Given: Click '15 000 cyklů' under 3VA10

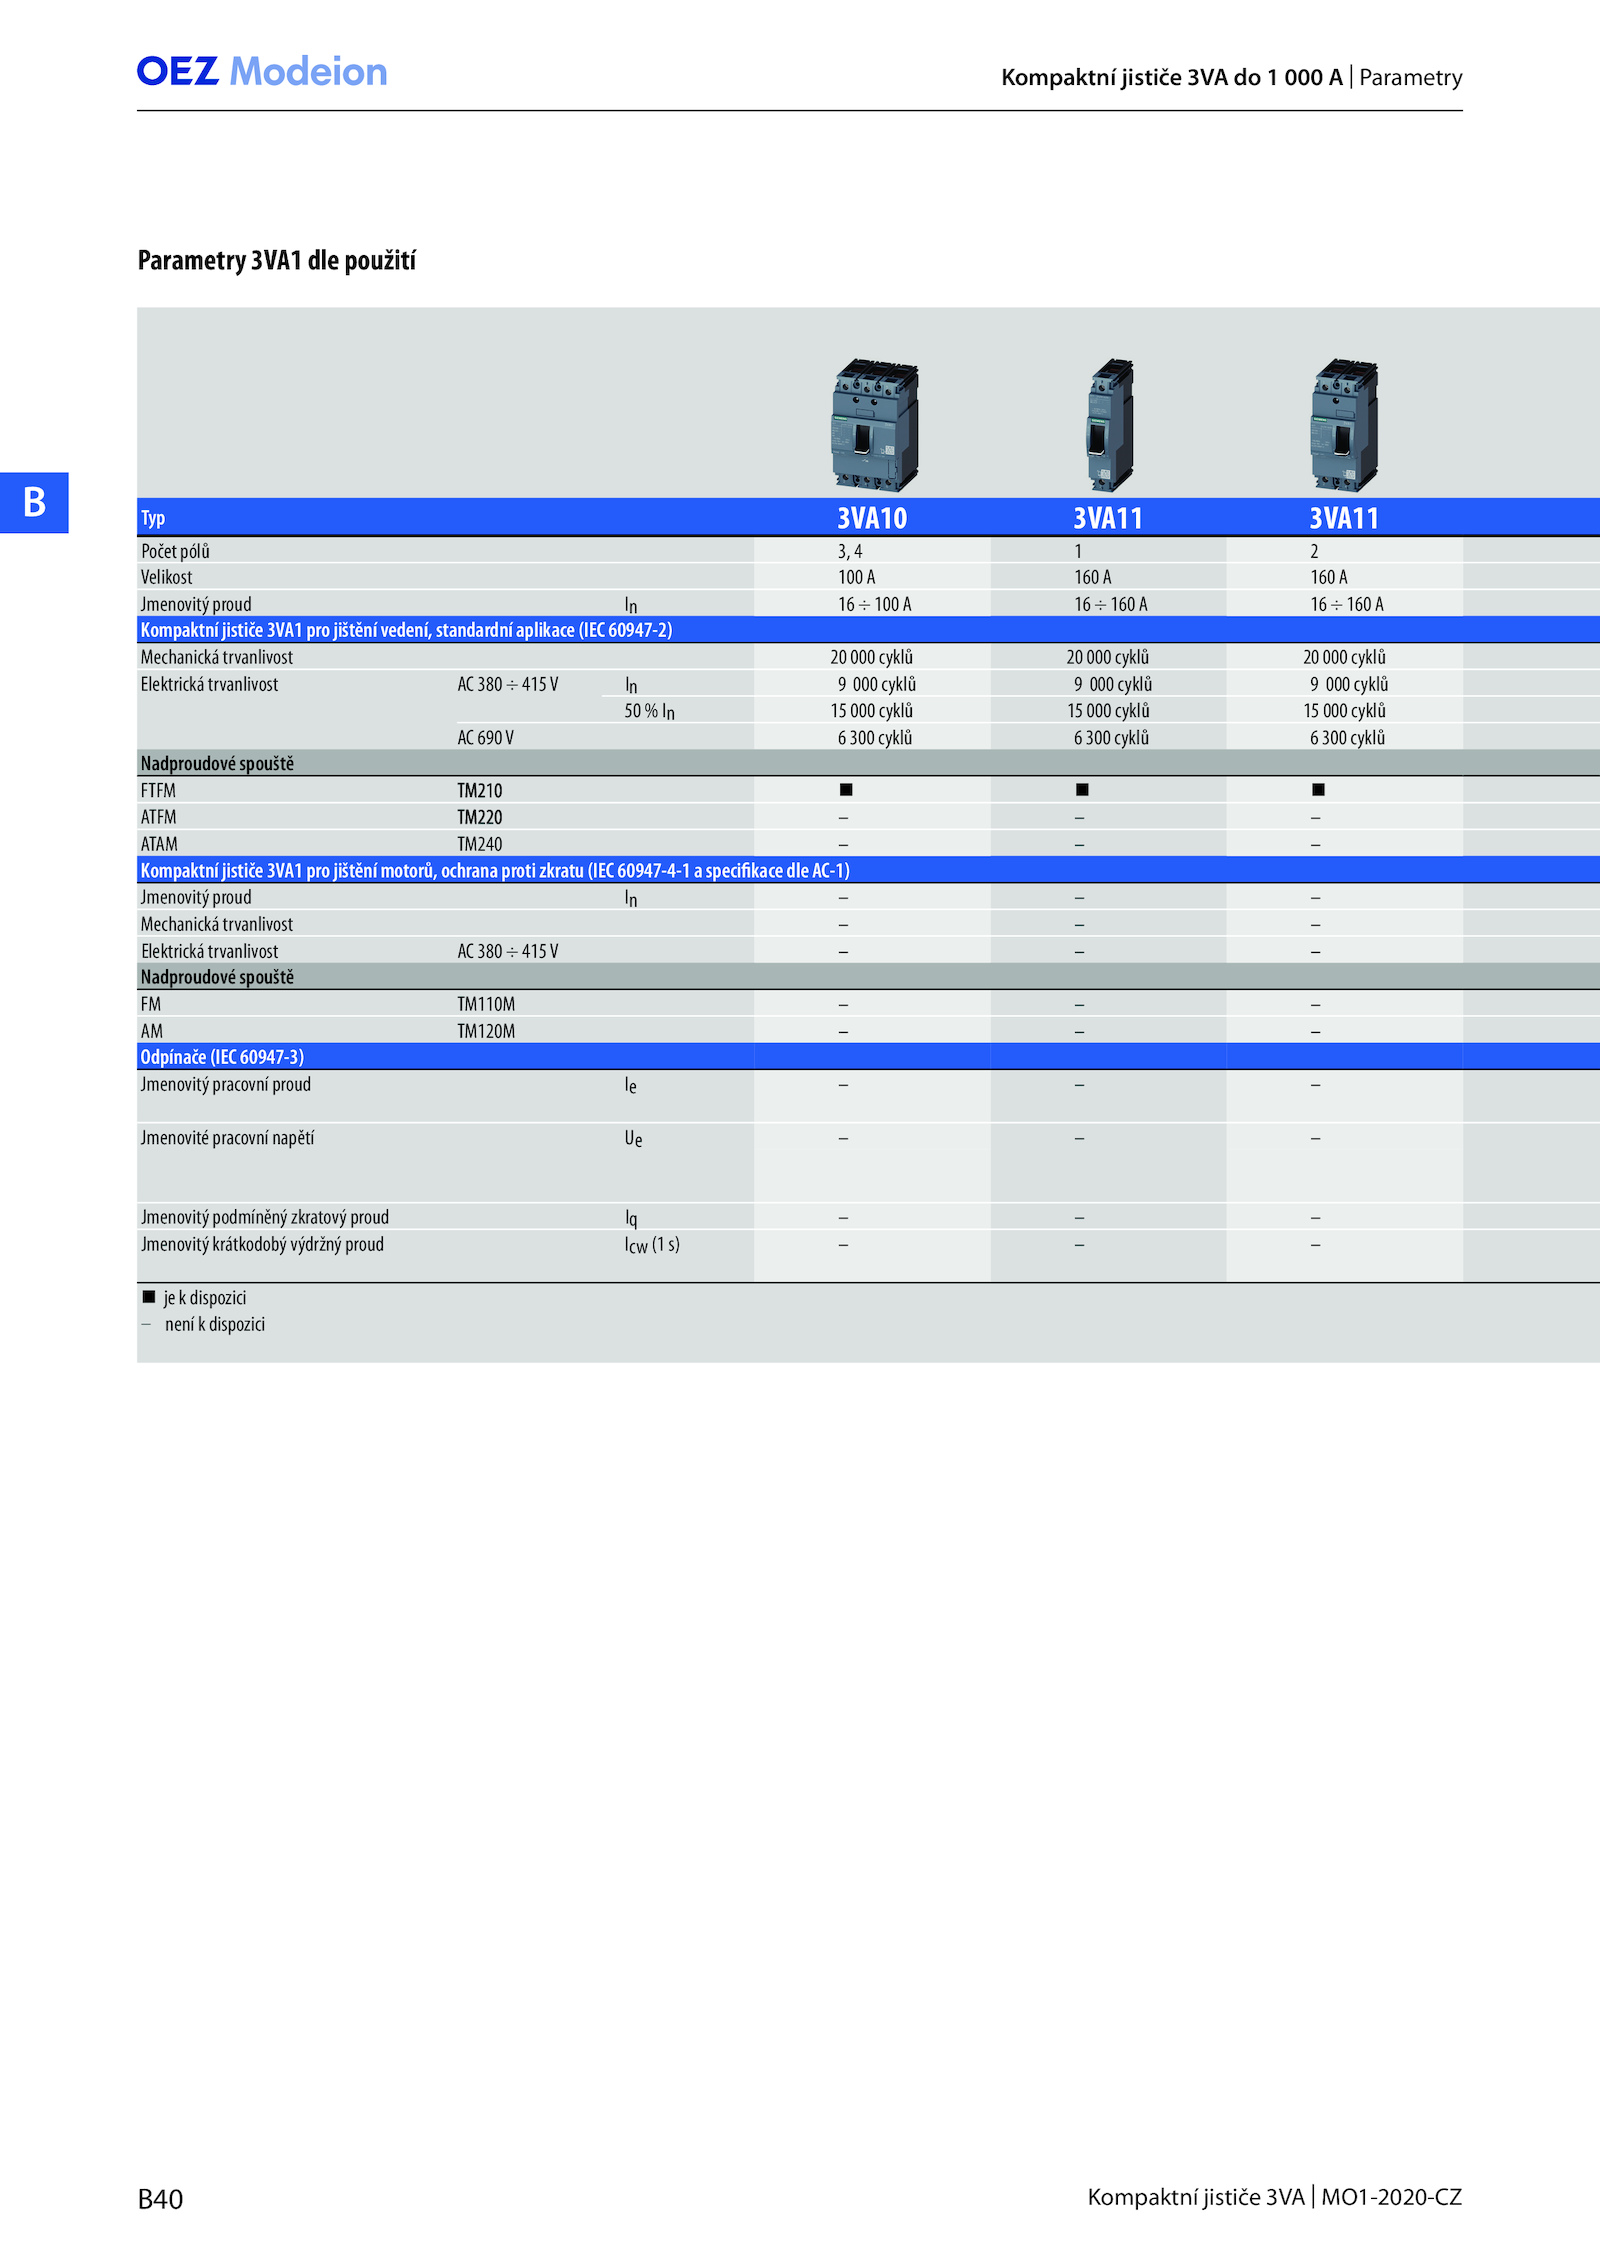Looking at the screenshot, I should (x=872, y=711).
